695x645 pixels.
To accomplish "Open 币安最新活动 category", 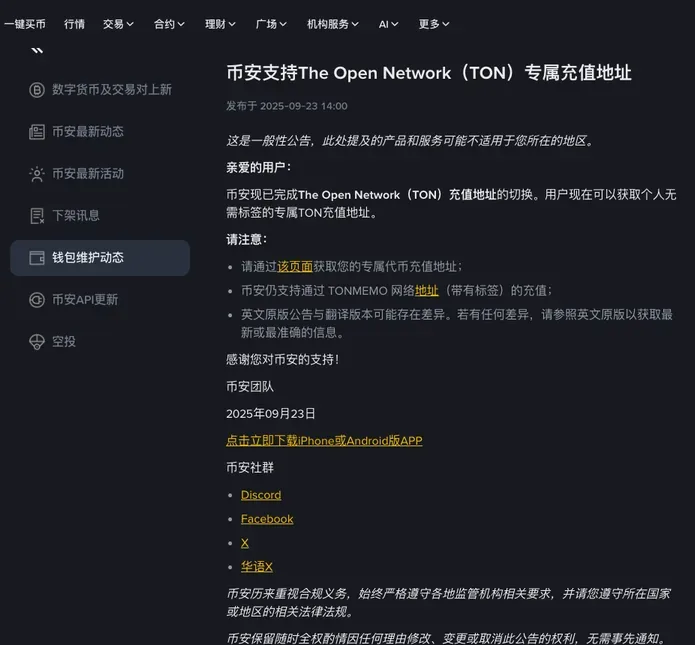I will point(100,174).
